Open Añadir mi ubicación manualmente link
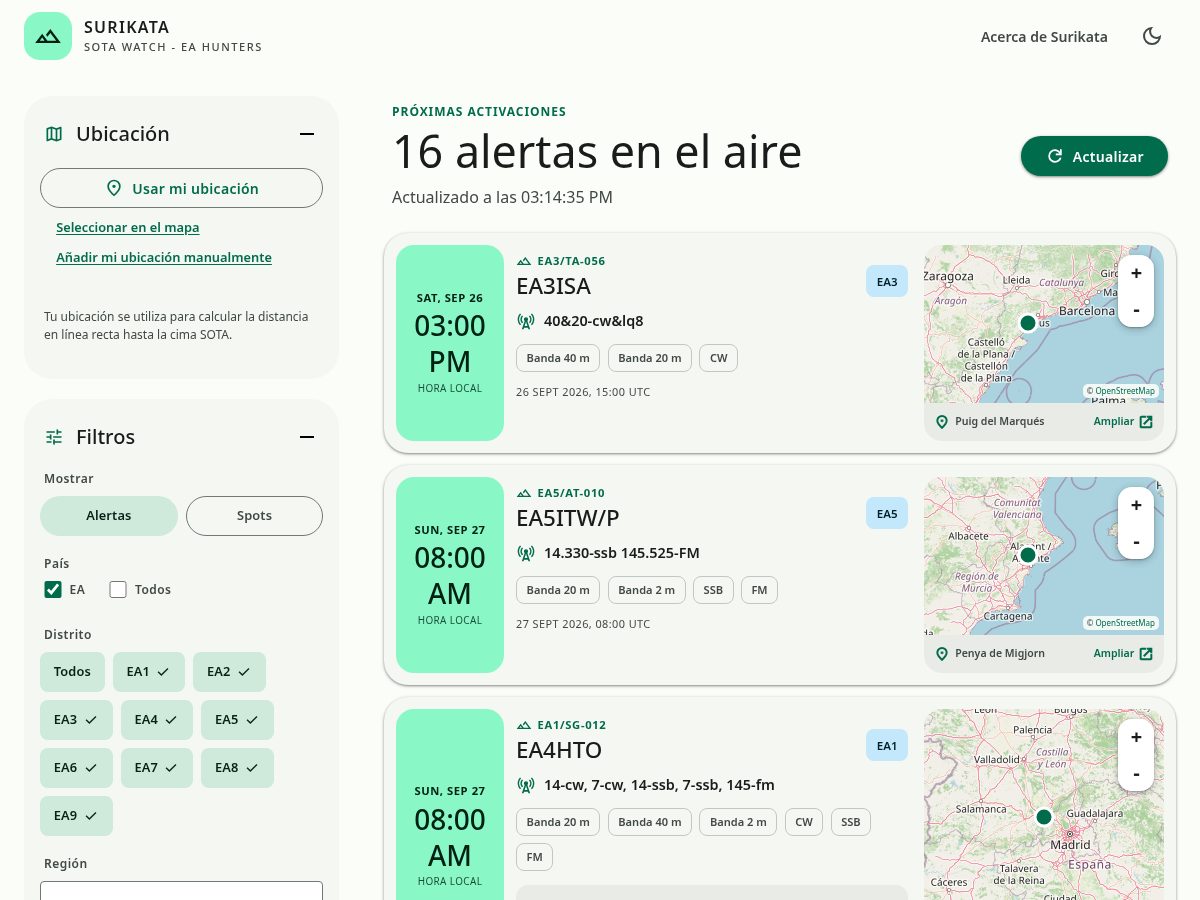This screenshot has width=1200, height=900. coord(164,258)
